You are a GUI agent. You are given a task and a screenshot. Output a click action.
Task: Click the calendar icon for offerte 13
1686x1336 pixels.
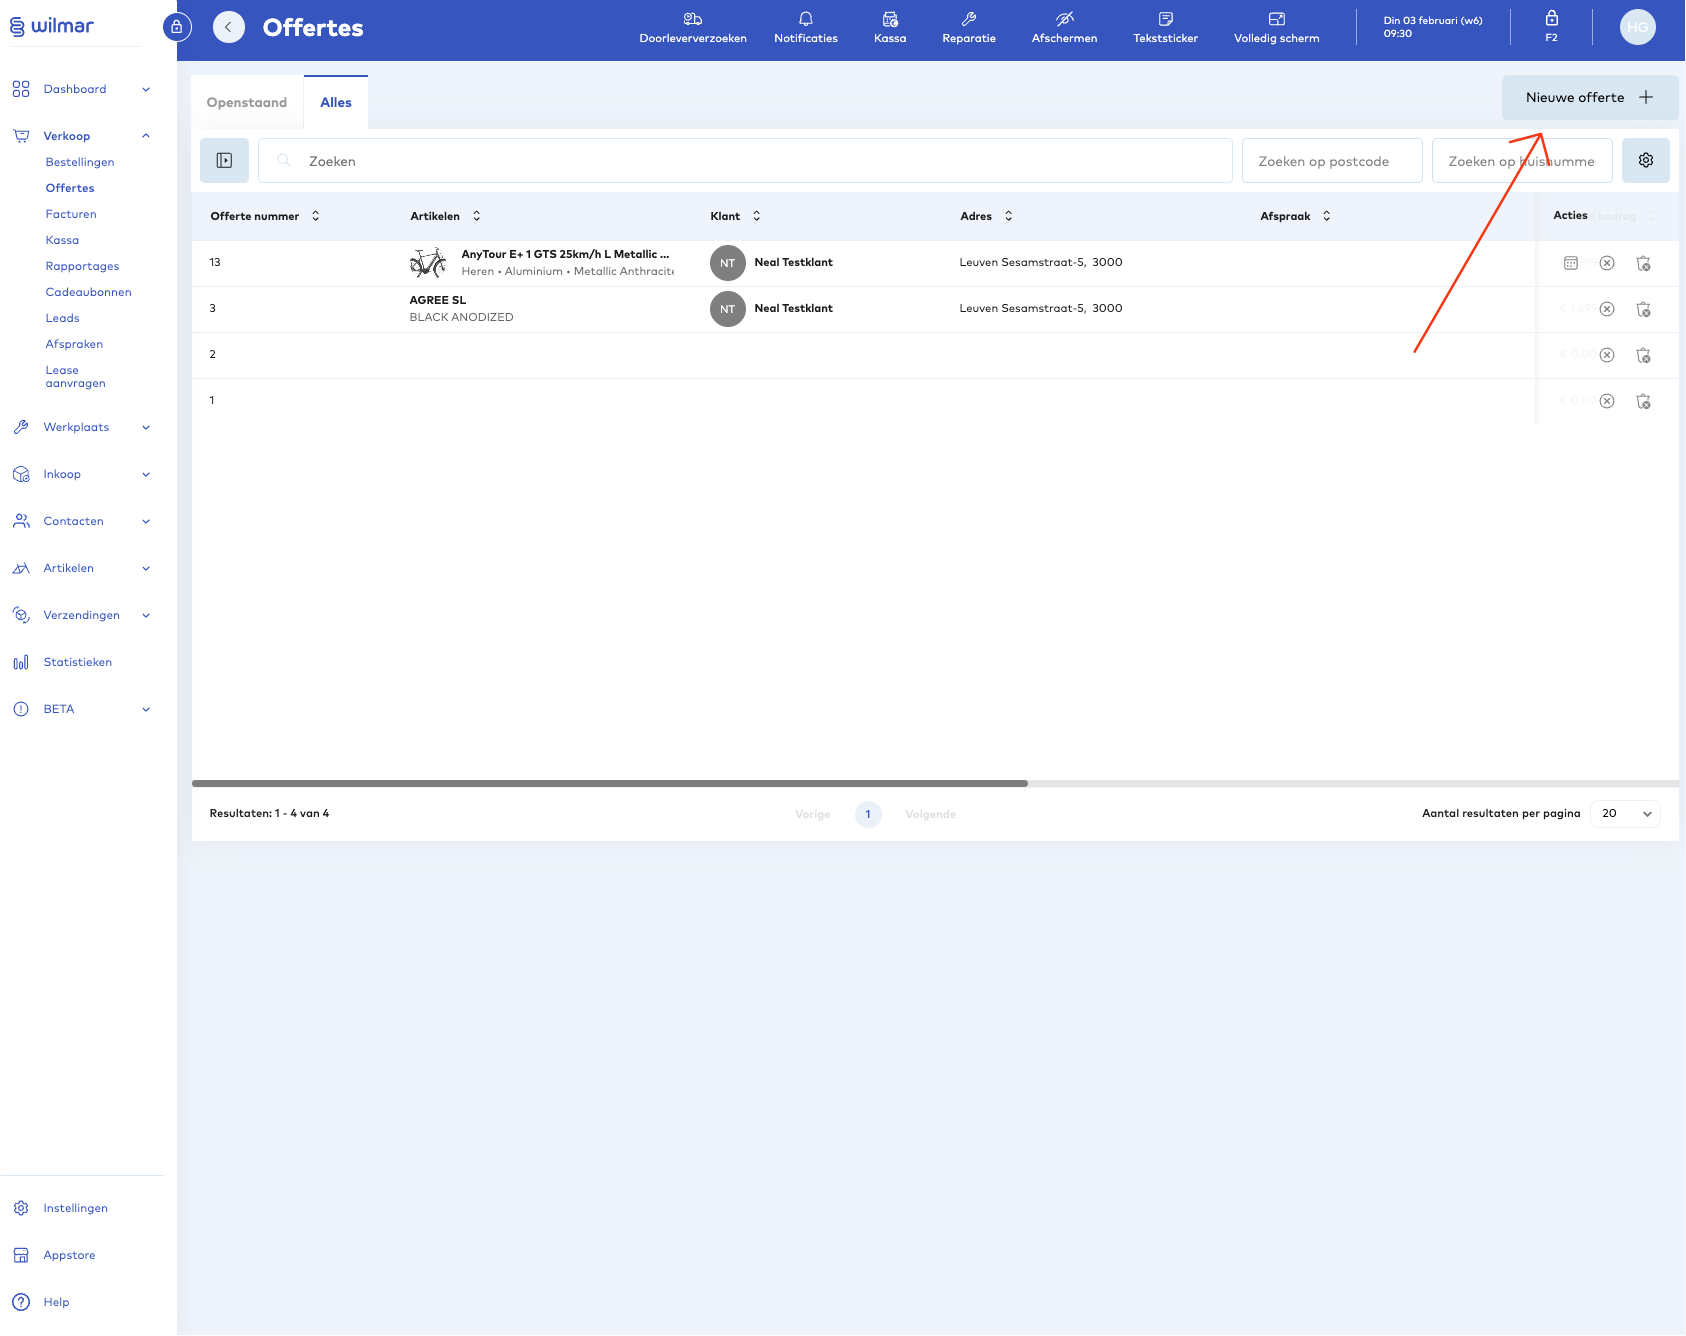(1570, 263)
